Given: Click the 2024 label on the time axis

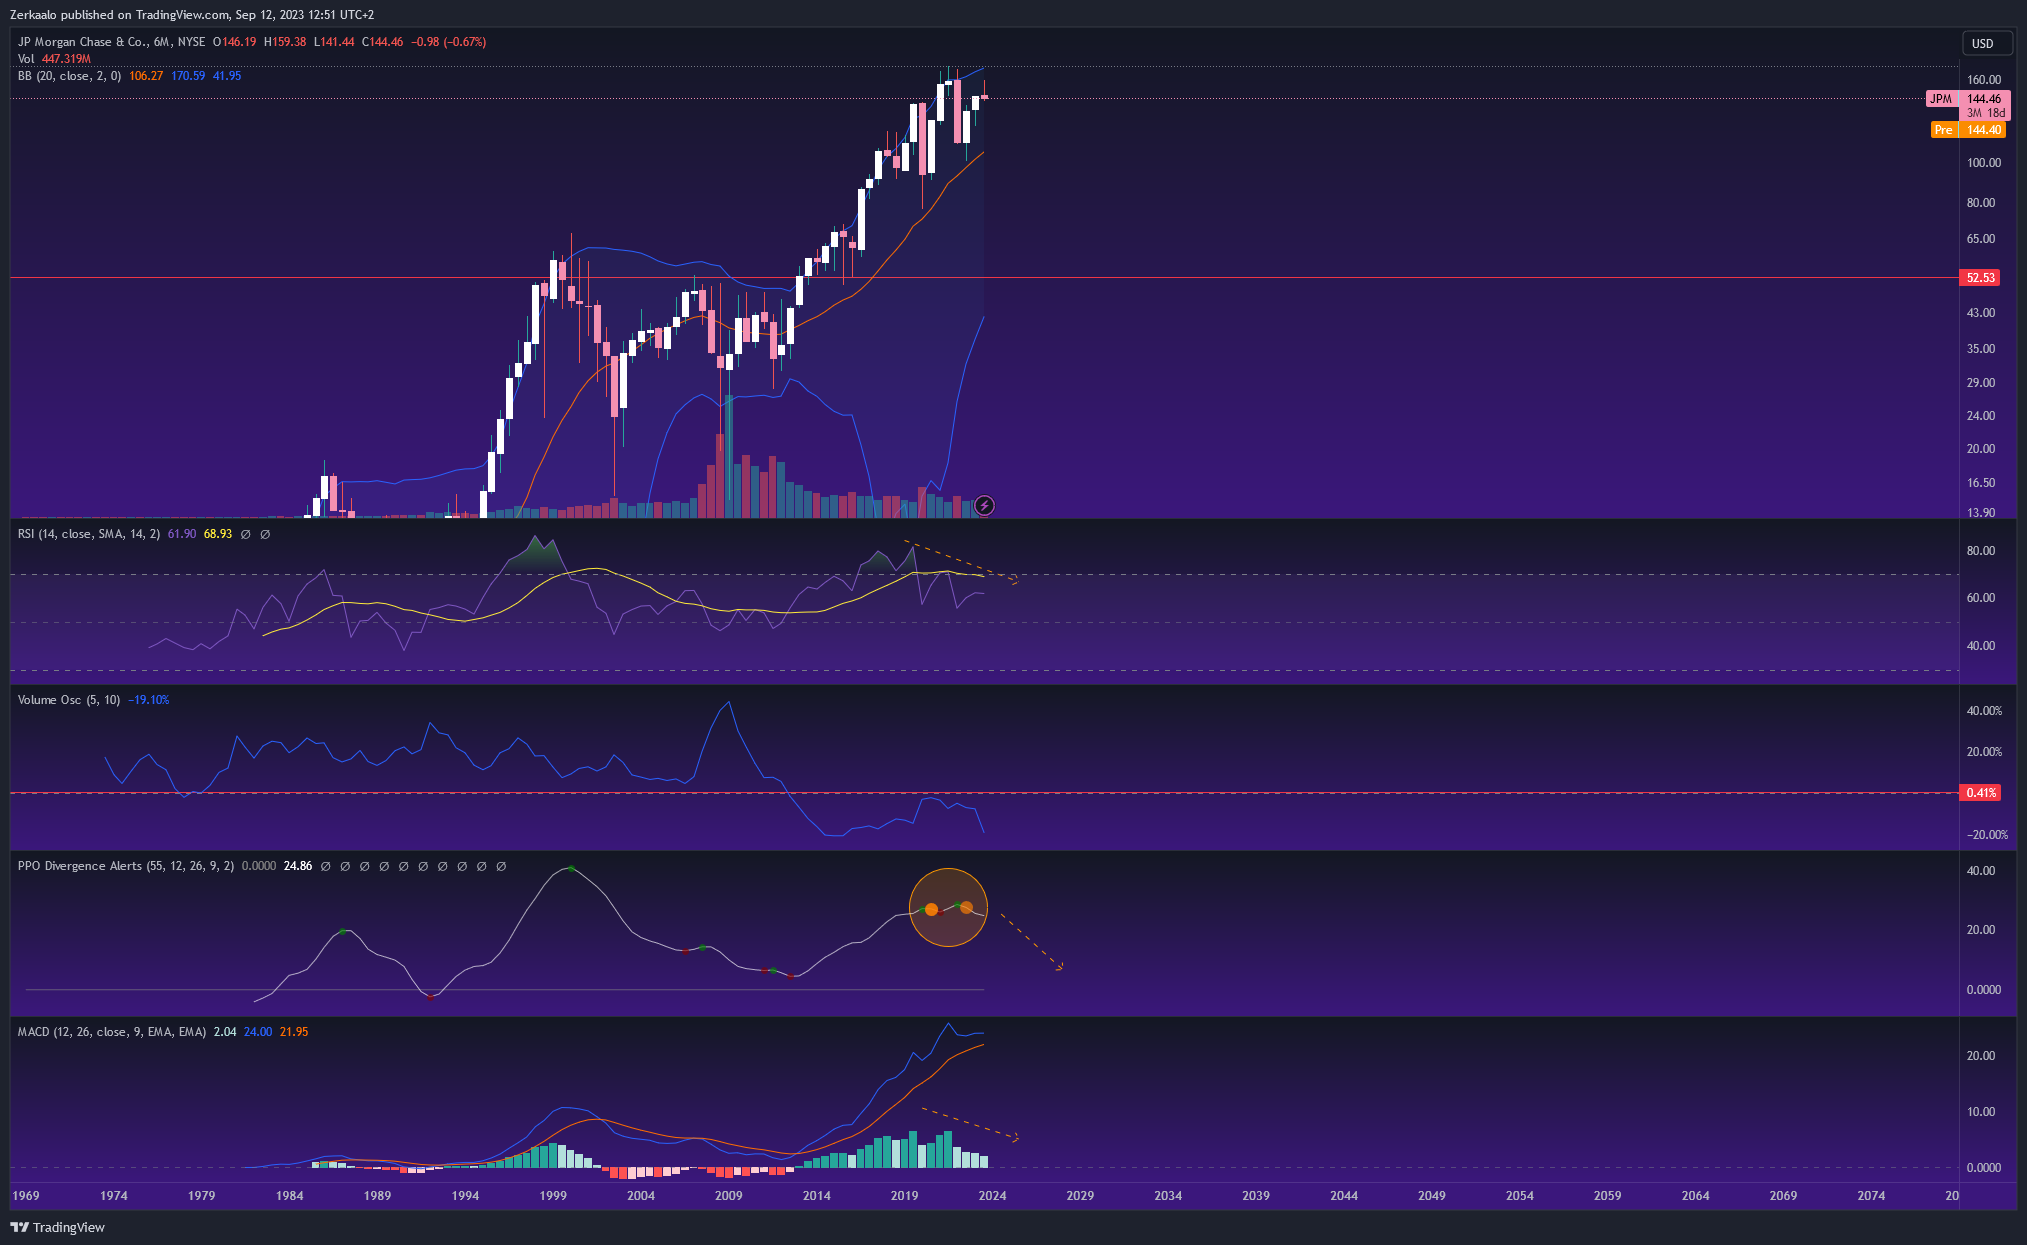Looking at the screenshot, I should 992,1195.
